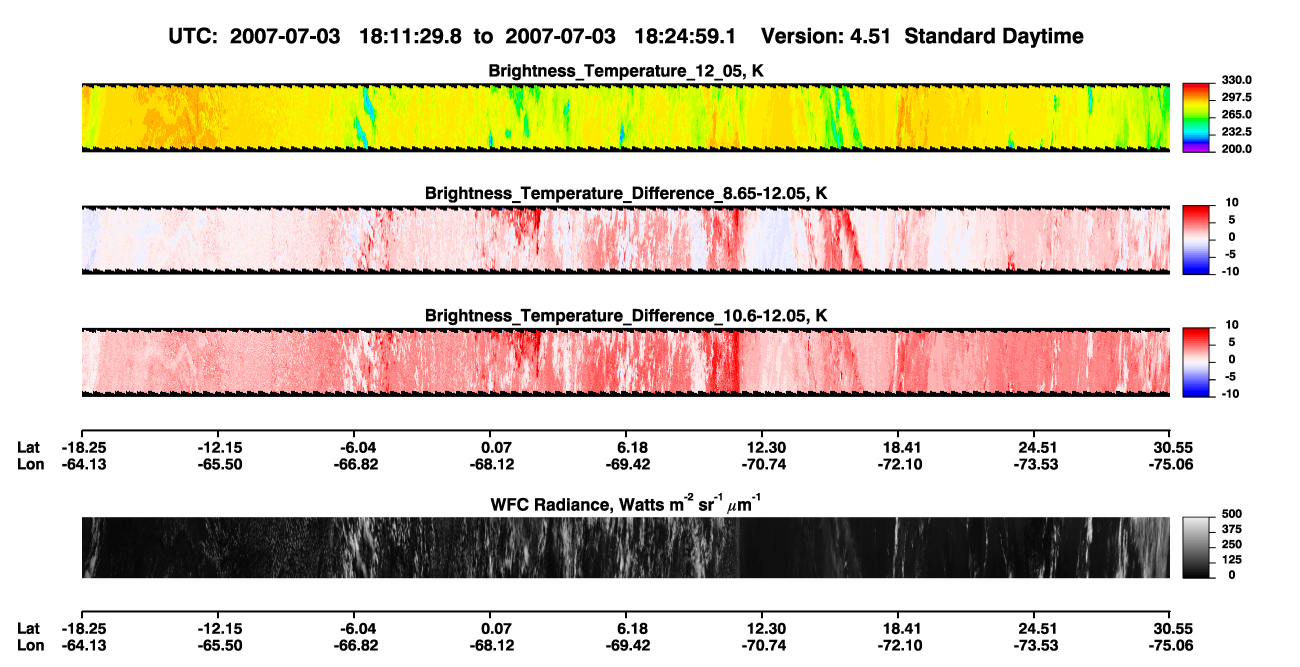Click the "232.5" colorbar tick label
This screenshot has width=1300, height=667.
[1235, 131]
